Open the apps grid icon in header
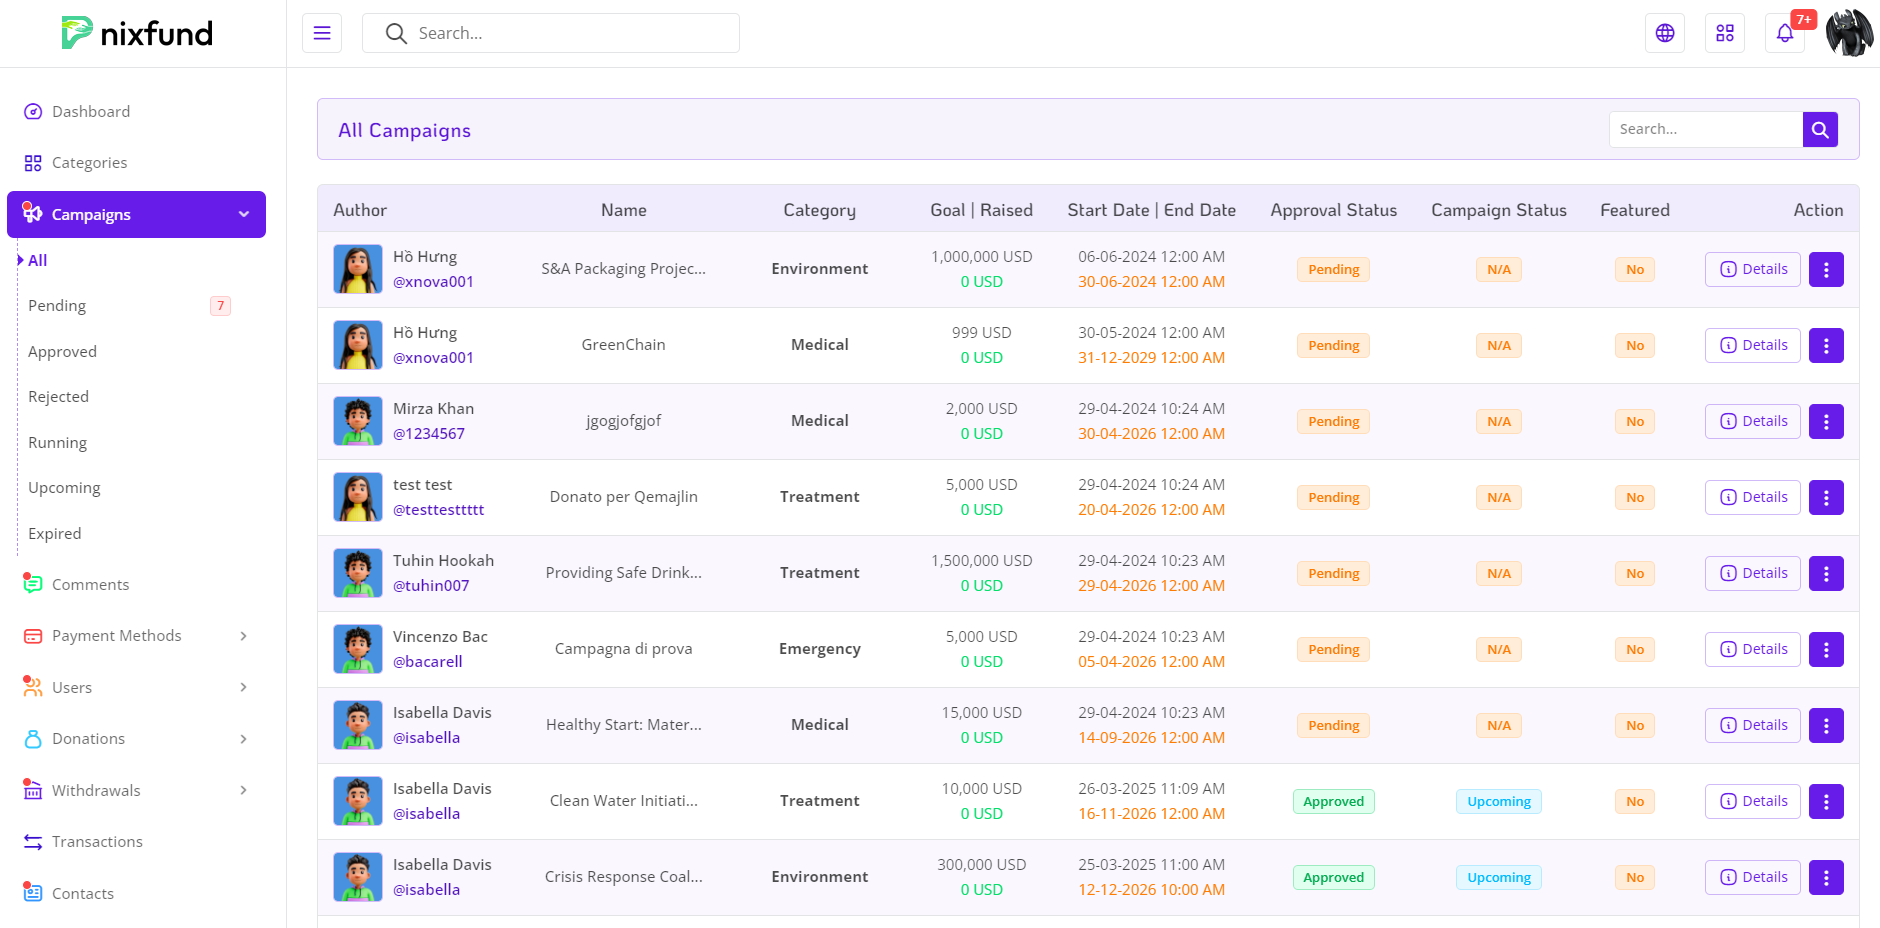 (1725, 33)
